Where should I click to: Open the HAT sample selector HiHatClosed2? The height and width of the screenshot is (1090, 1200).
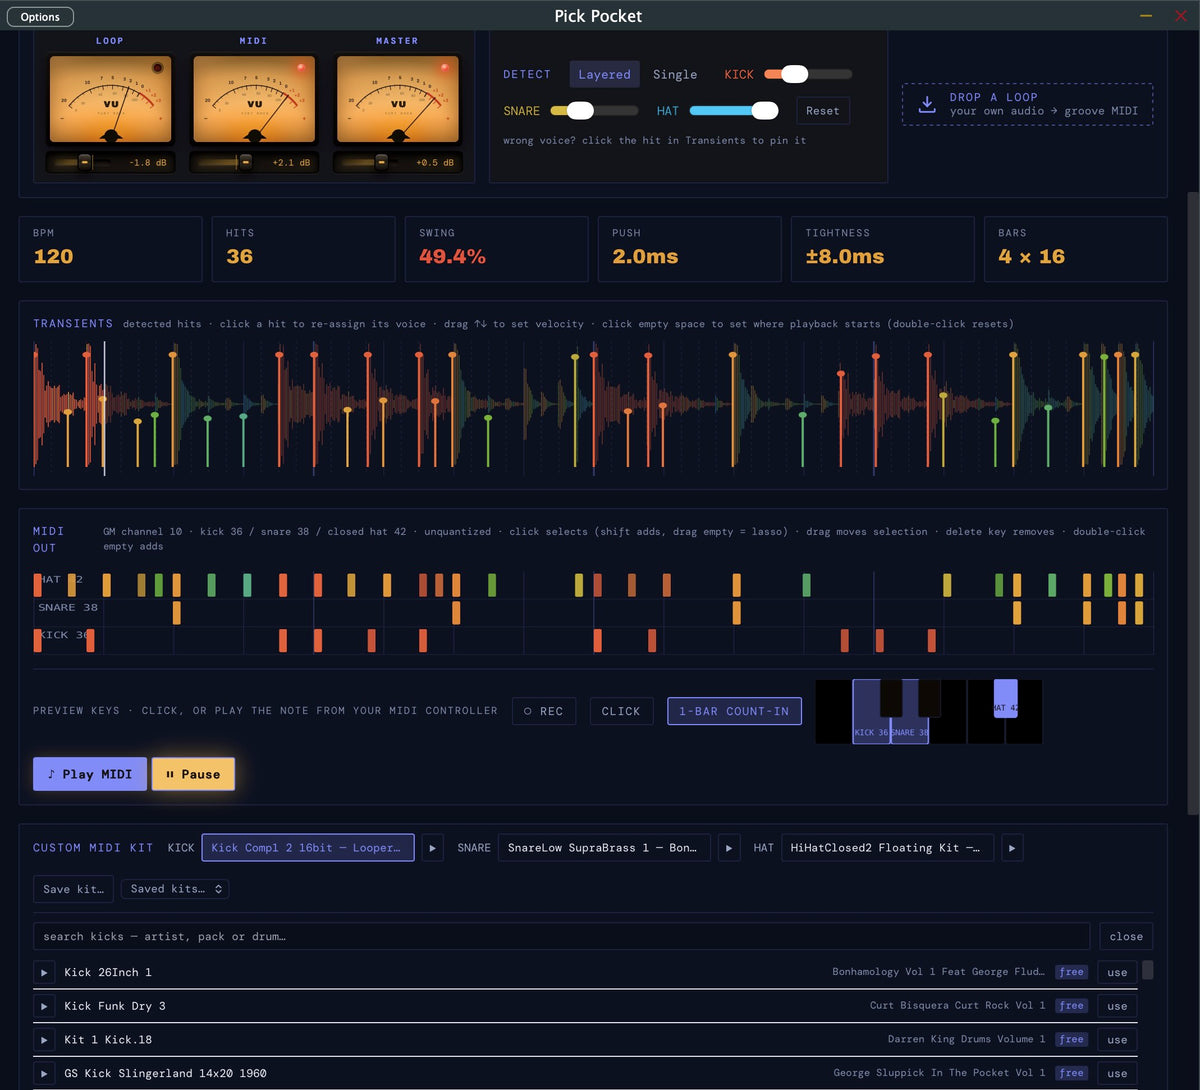click(x=888, y=848)
